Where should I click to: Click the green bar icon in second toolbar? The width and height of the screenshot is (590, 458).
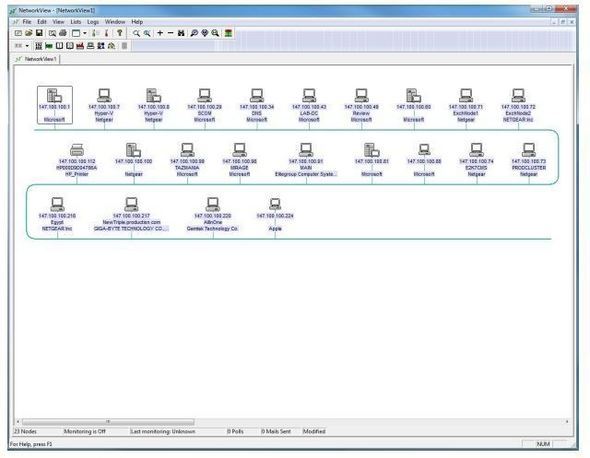click(49, 46)
